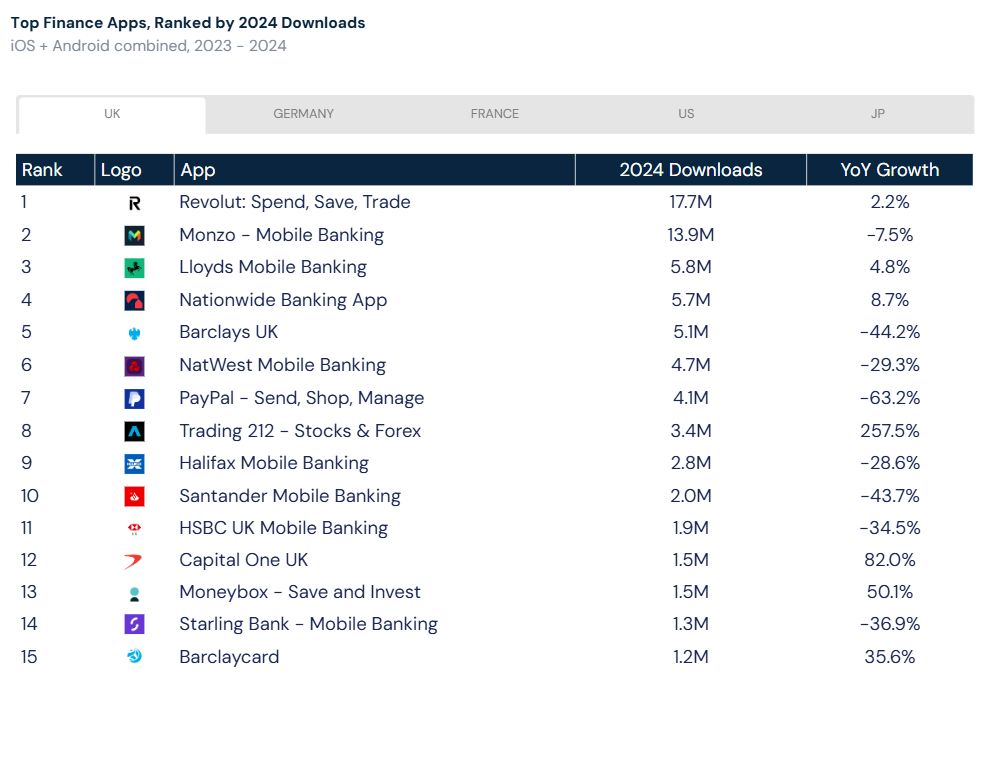Click the Capital One UK logo
Screen dimensions: 996x762
[133, 561]
